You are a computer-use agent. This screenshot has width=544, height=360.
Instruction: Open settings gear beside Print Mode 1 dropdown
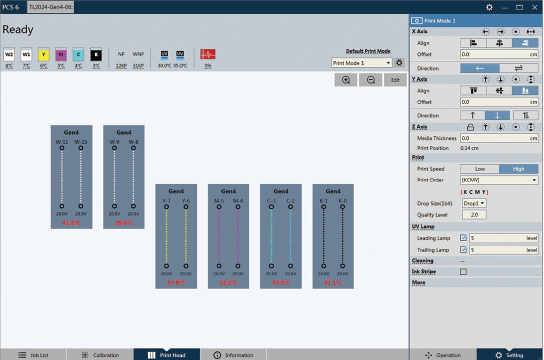[399, 63]
